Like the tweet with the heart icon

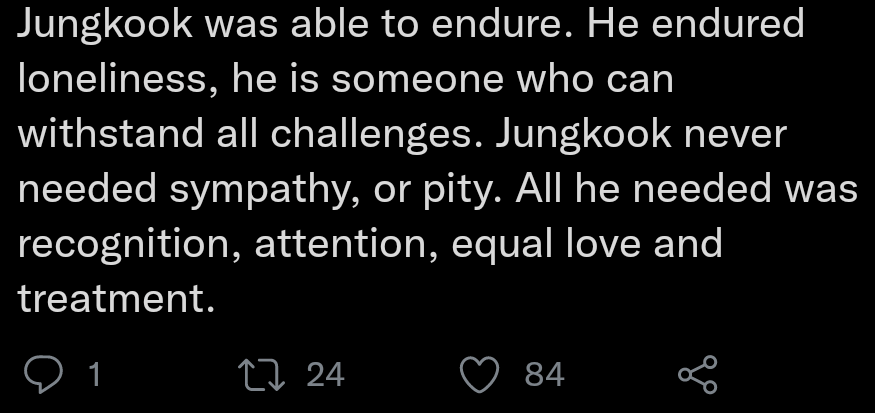pos(481,374)
